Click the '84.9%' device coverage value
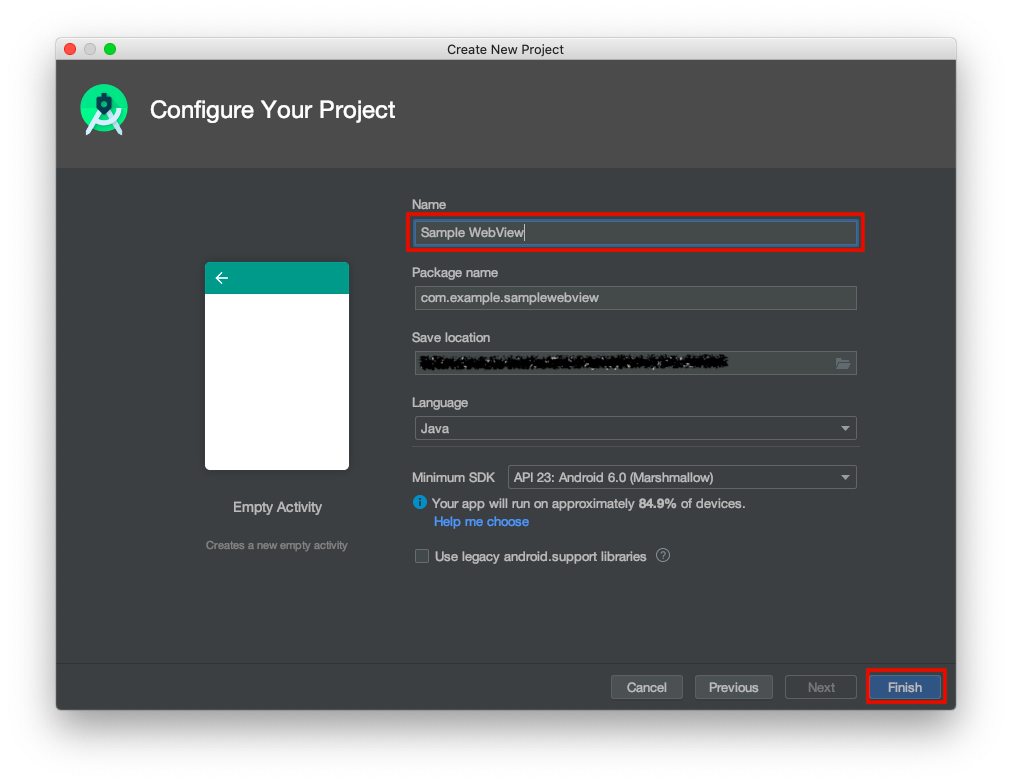 pos(657,503)
